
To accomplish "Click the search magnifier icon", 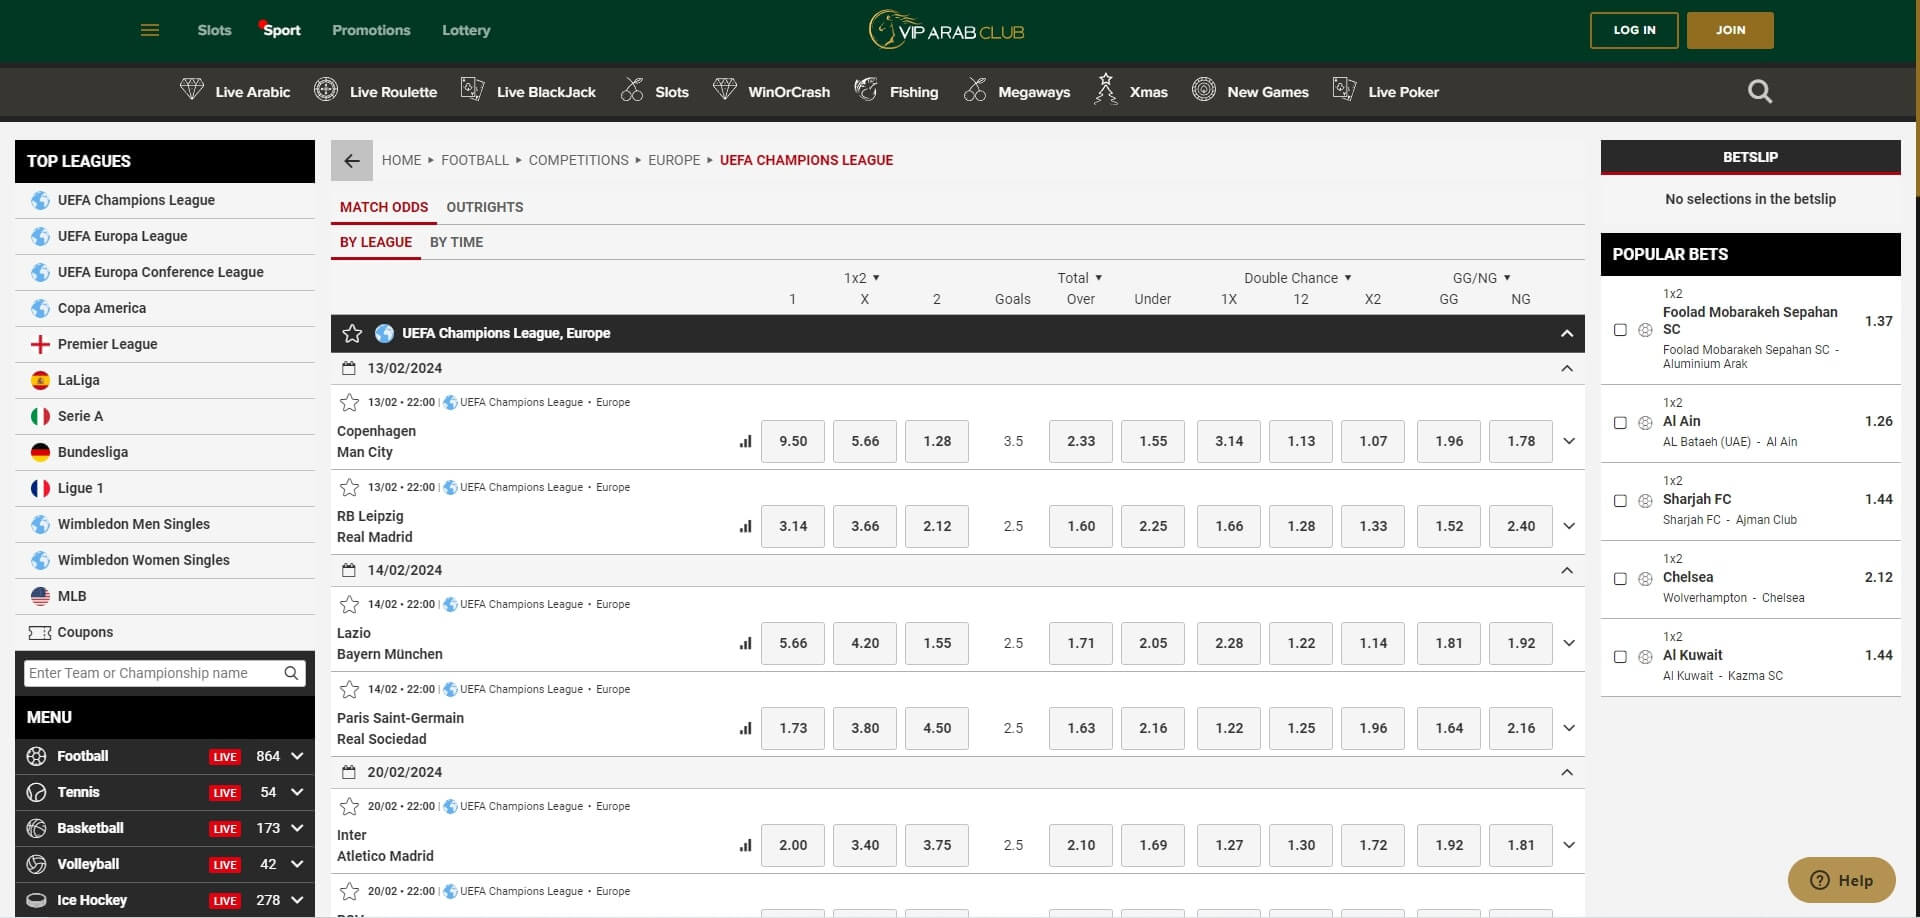I will click(1759, 92).
